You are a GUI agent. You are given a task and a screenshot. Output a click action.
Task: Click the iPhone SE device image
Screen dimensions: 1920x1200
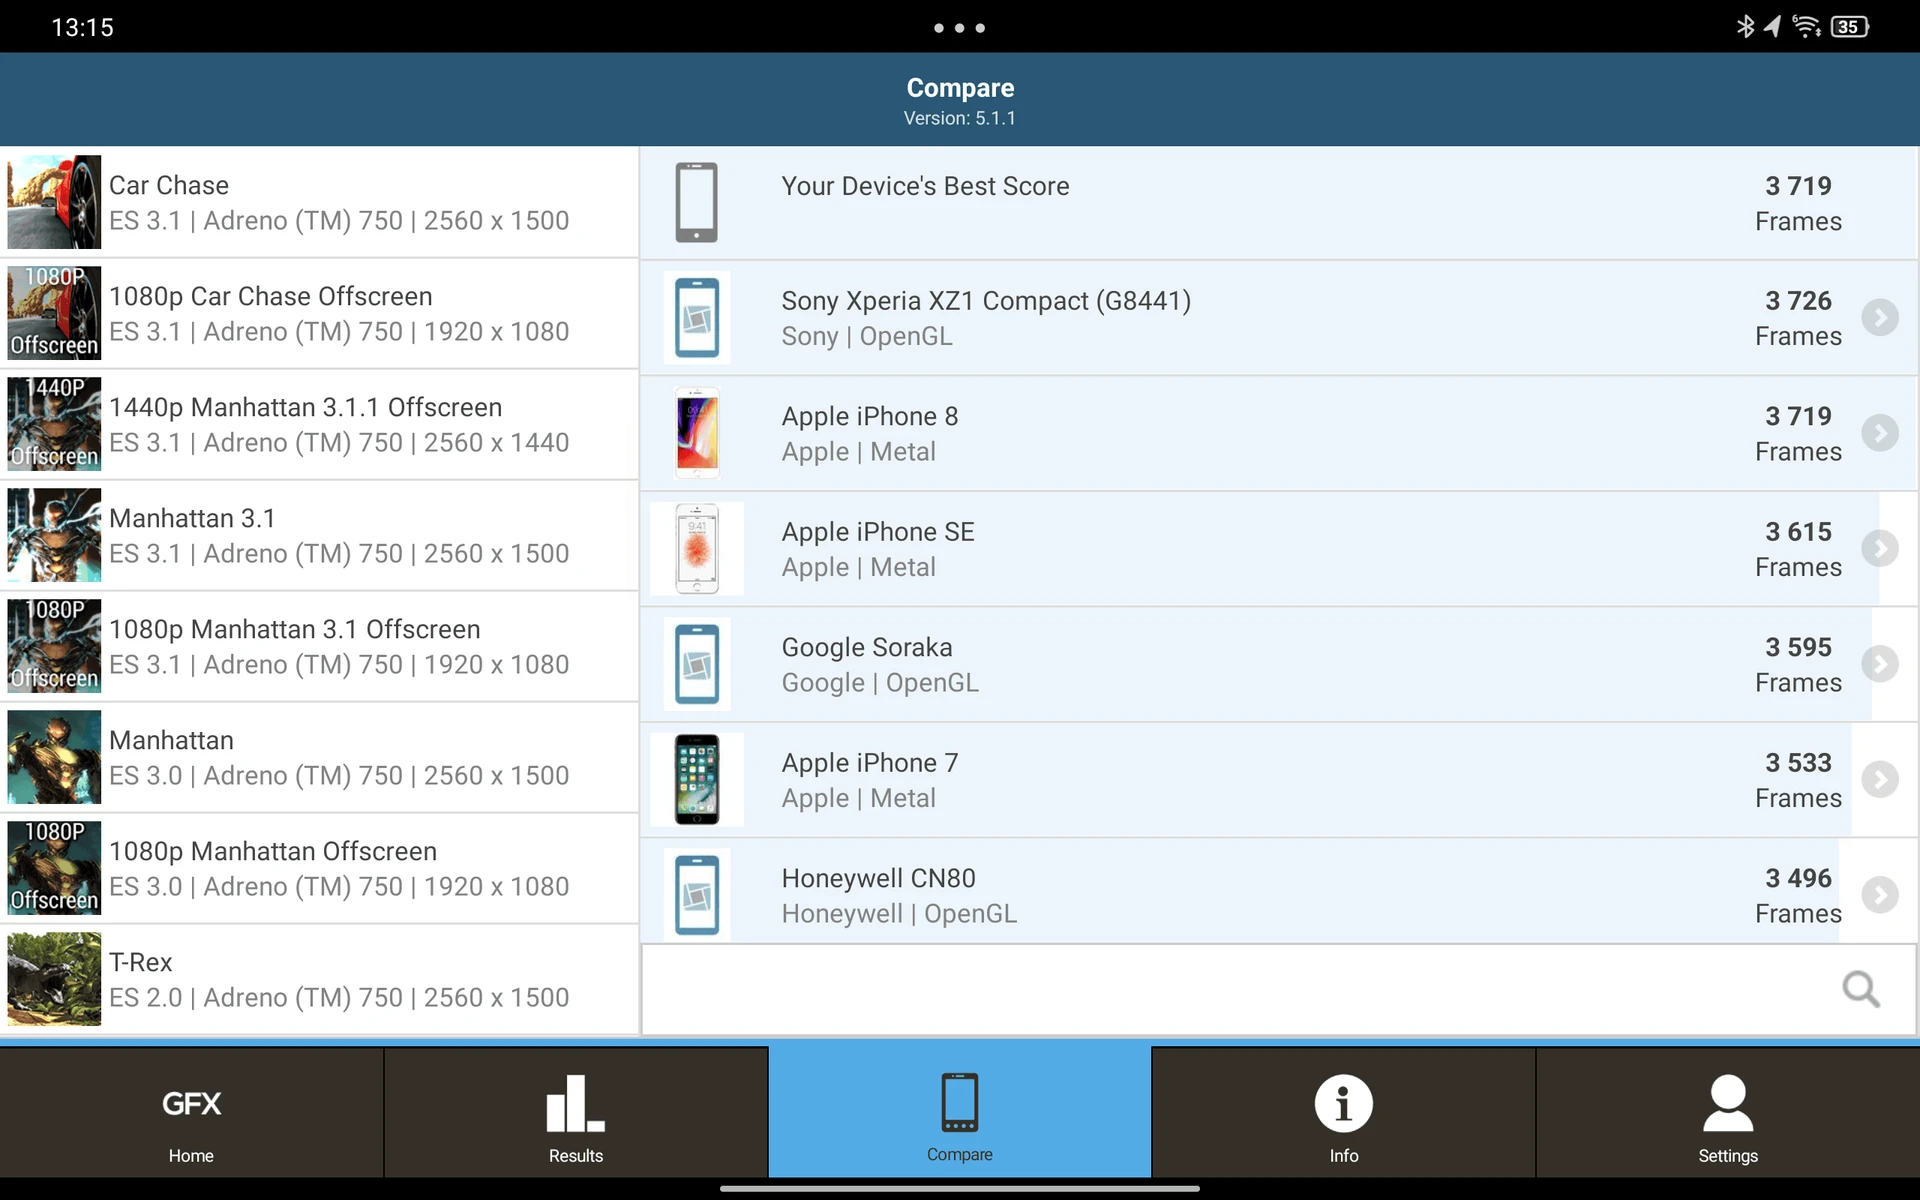pos(697,548)
